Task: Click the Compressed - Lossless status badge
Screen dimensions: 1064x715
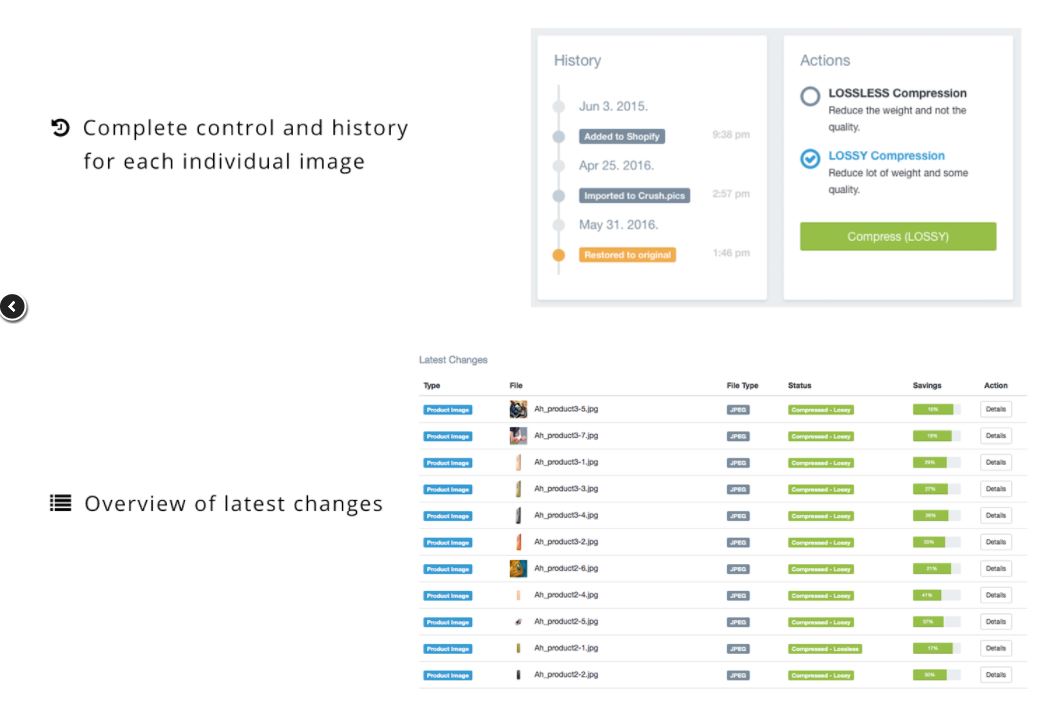Action: click(824, 649)
